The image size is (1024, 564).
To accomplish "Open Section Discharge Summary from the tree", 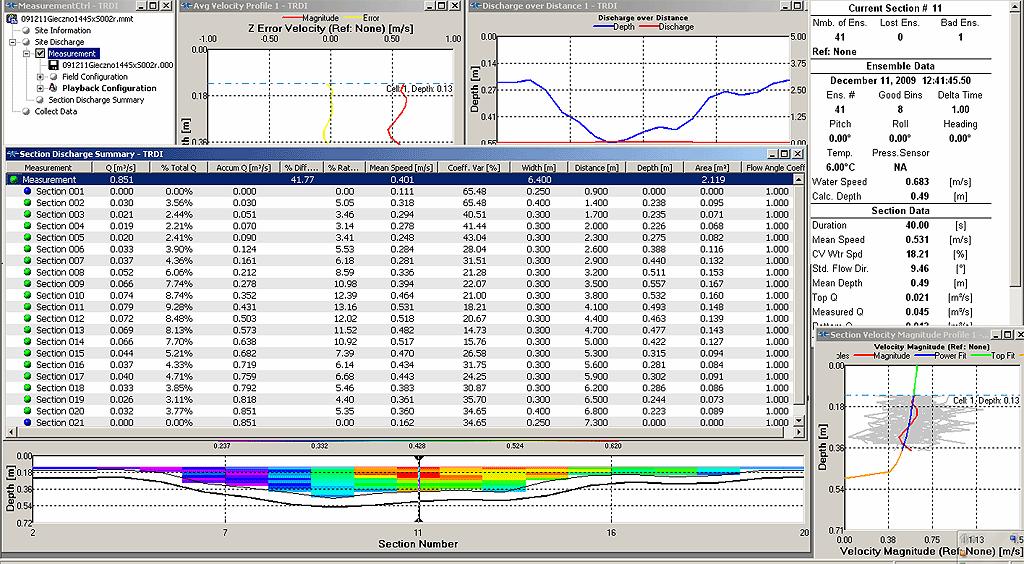I will [x=96, y=100].
